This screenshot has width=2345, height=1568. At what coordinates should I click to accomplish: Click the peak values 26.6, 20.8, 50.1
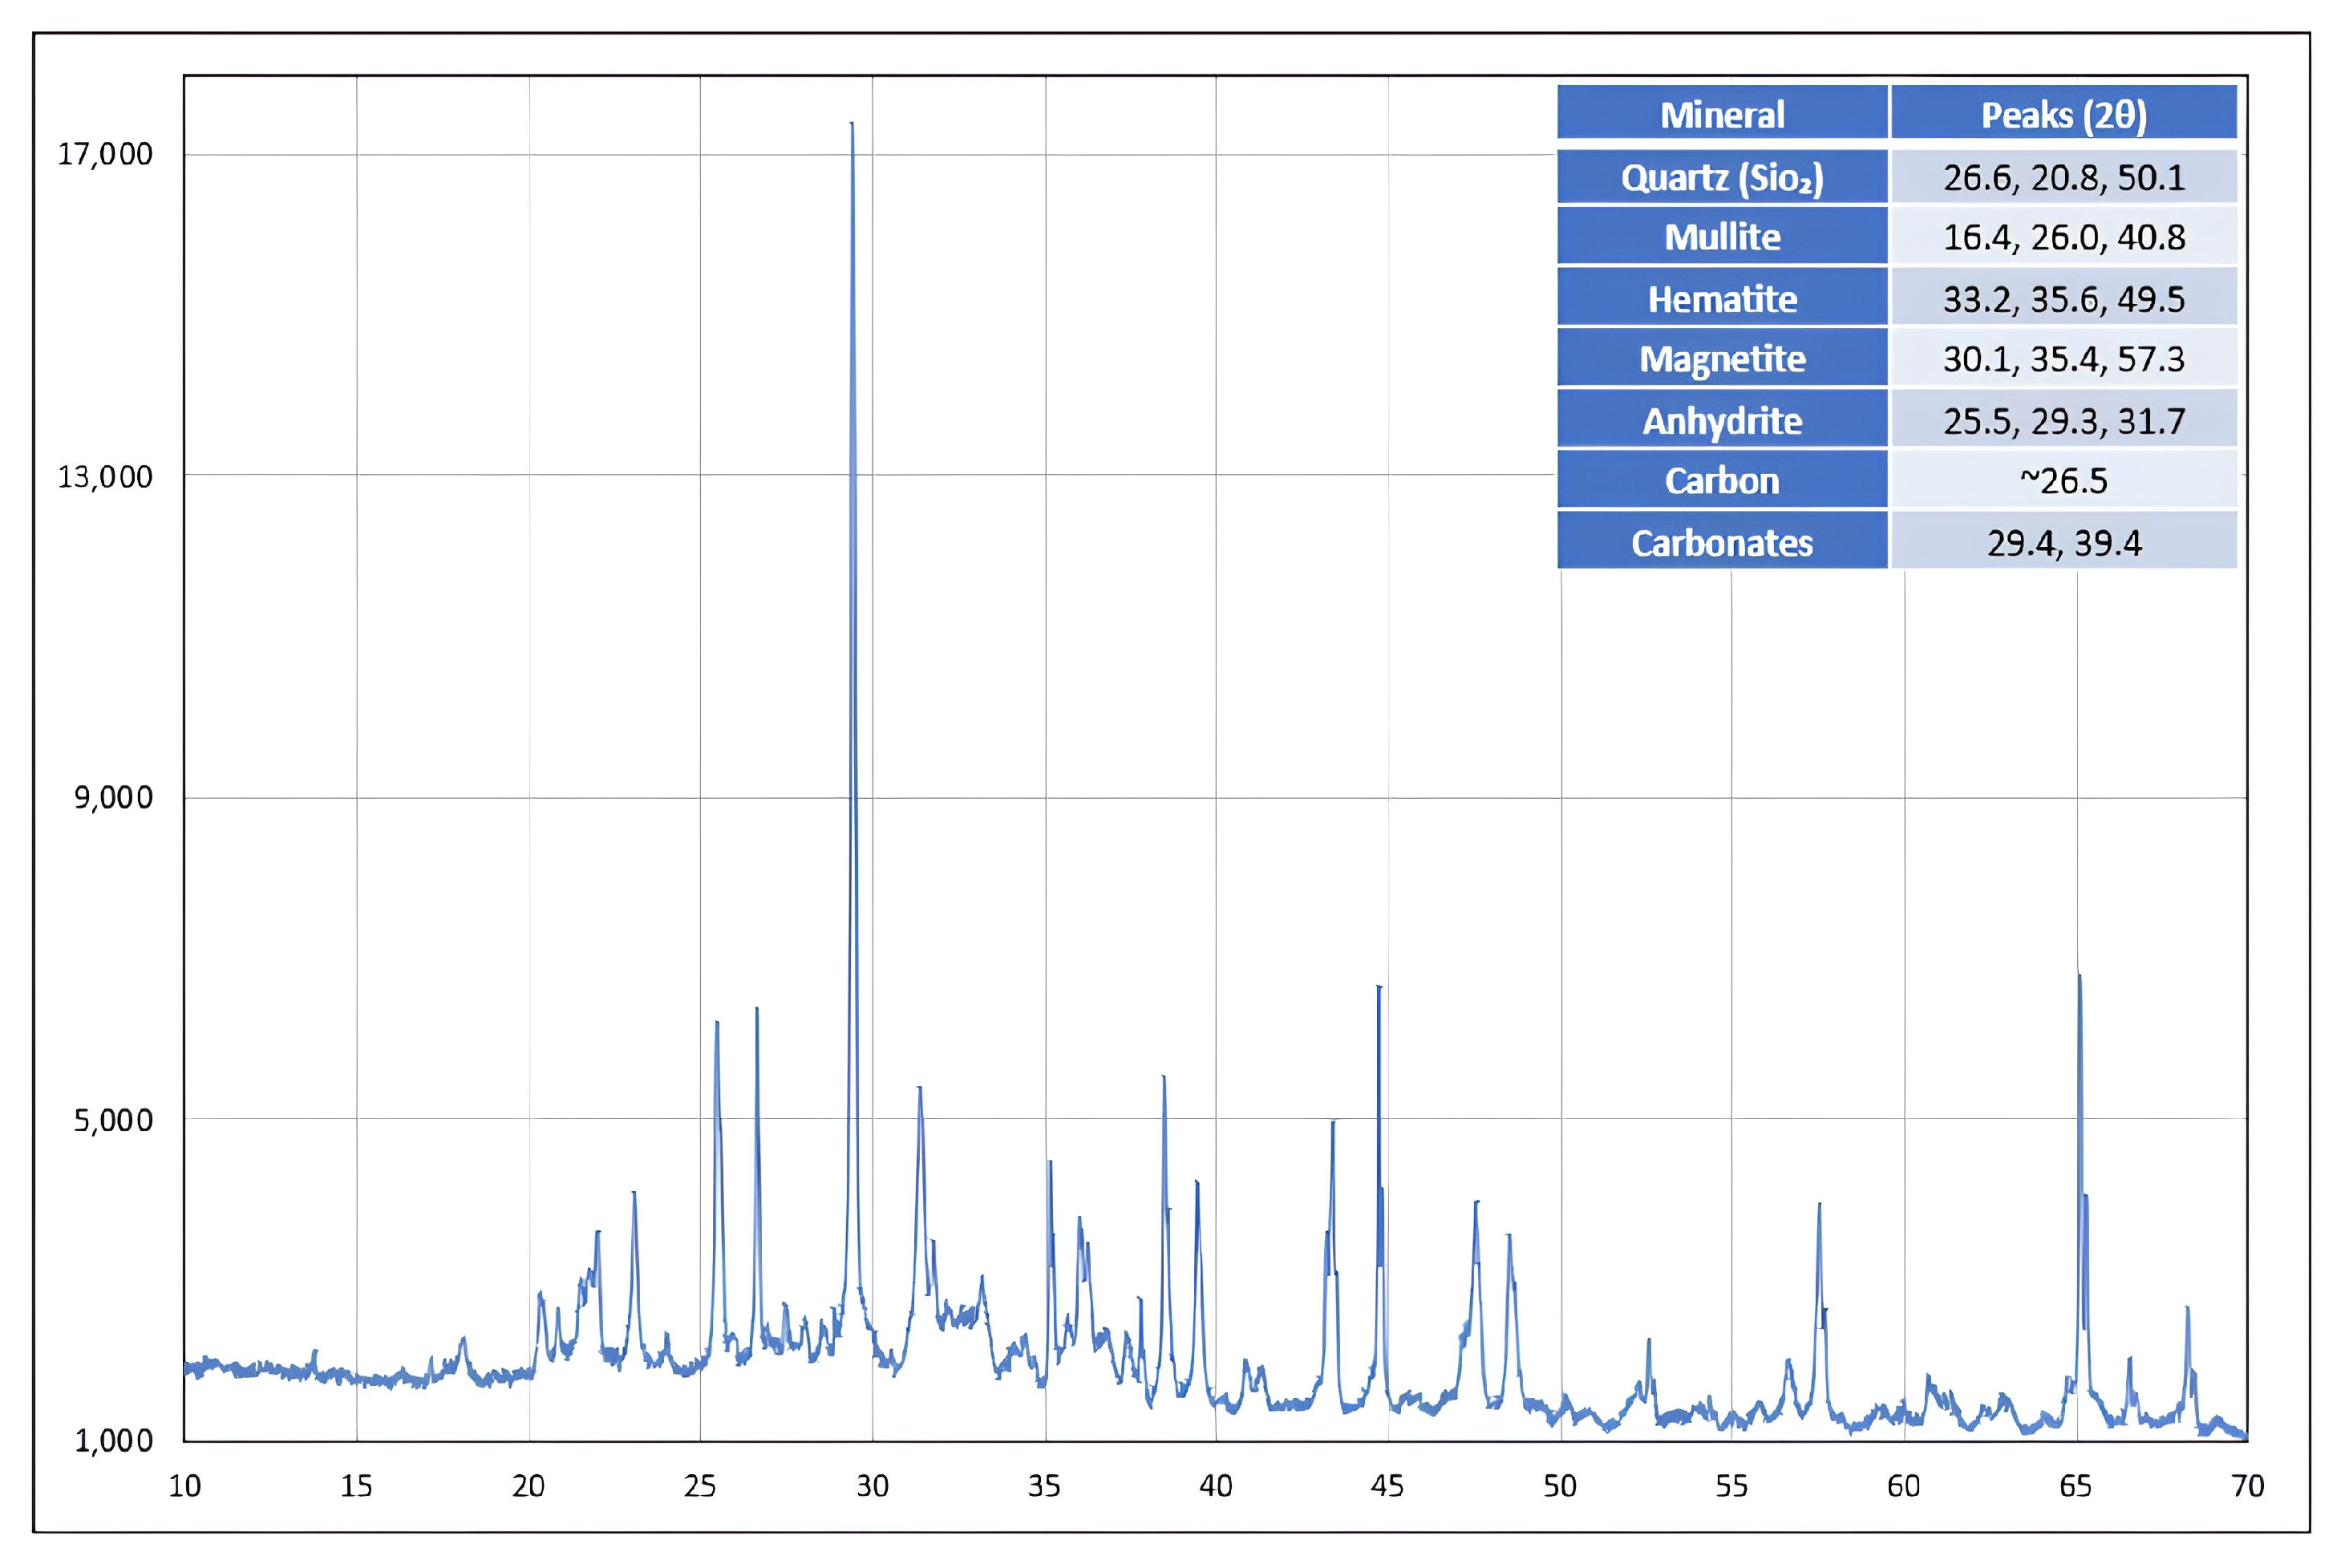pyautogui.click(x=2063, y=177)
